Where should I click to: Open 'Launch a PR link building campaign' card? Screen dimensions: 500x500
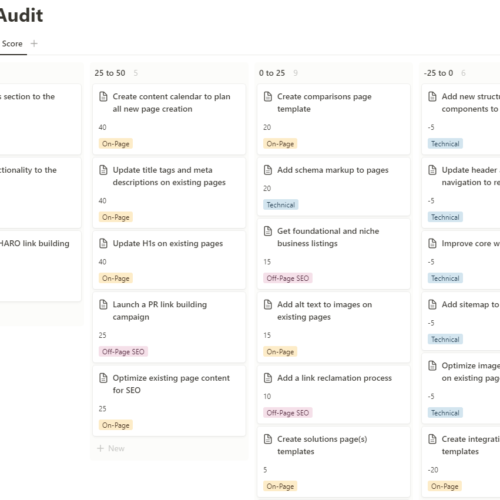(x=169, y=327)
